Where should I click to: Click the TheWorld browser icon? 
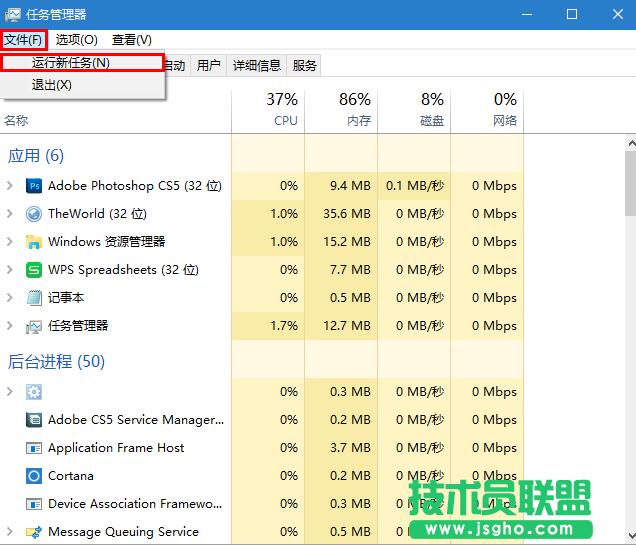(x=34, y=214)
